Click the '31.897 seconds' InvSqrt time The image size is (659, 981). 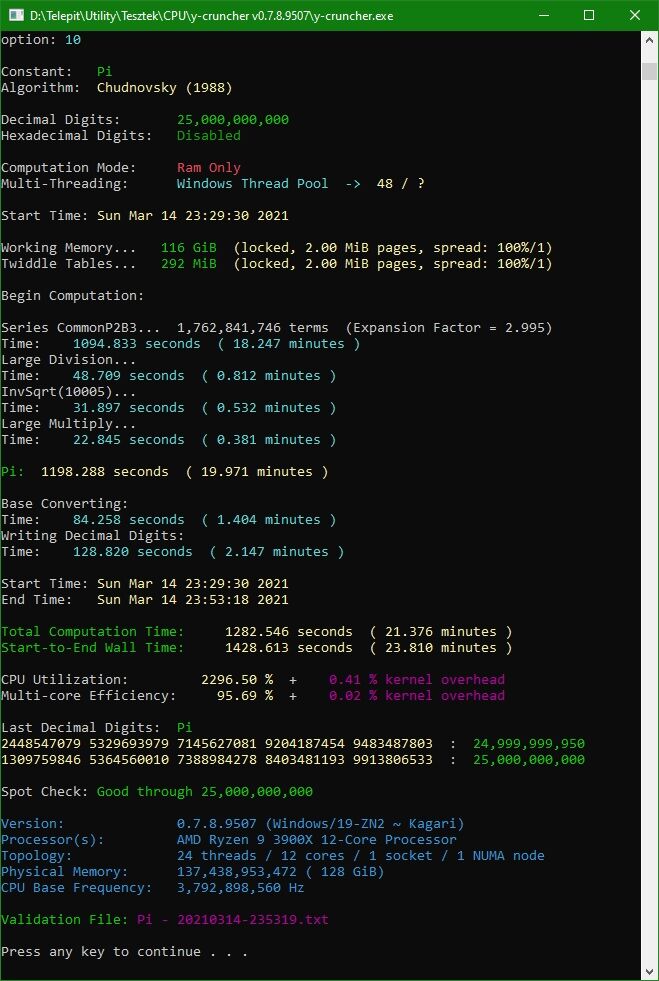(128, 408)
